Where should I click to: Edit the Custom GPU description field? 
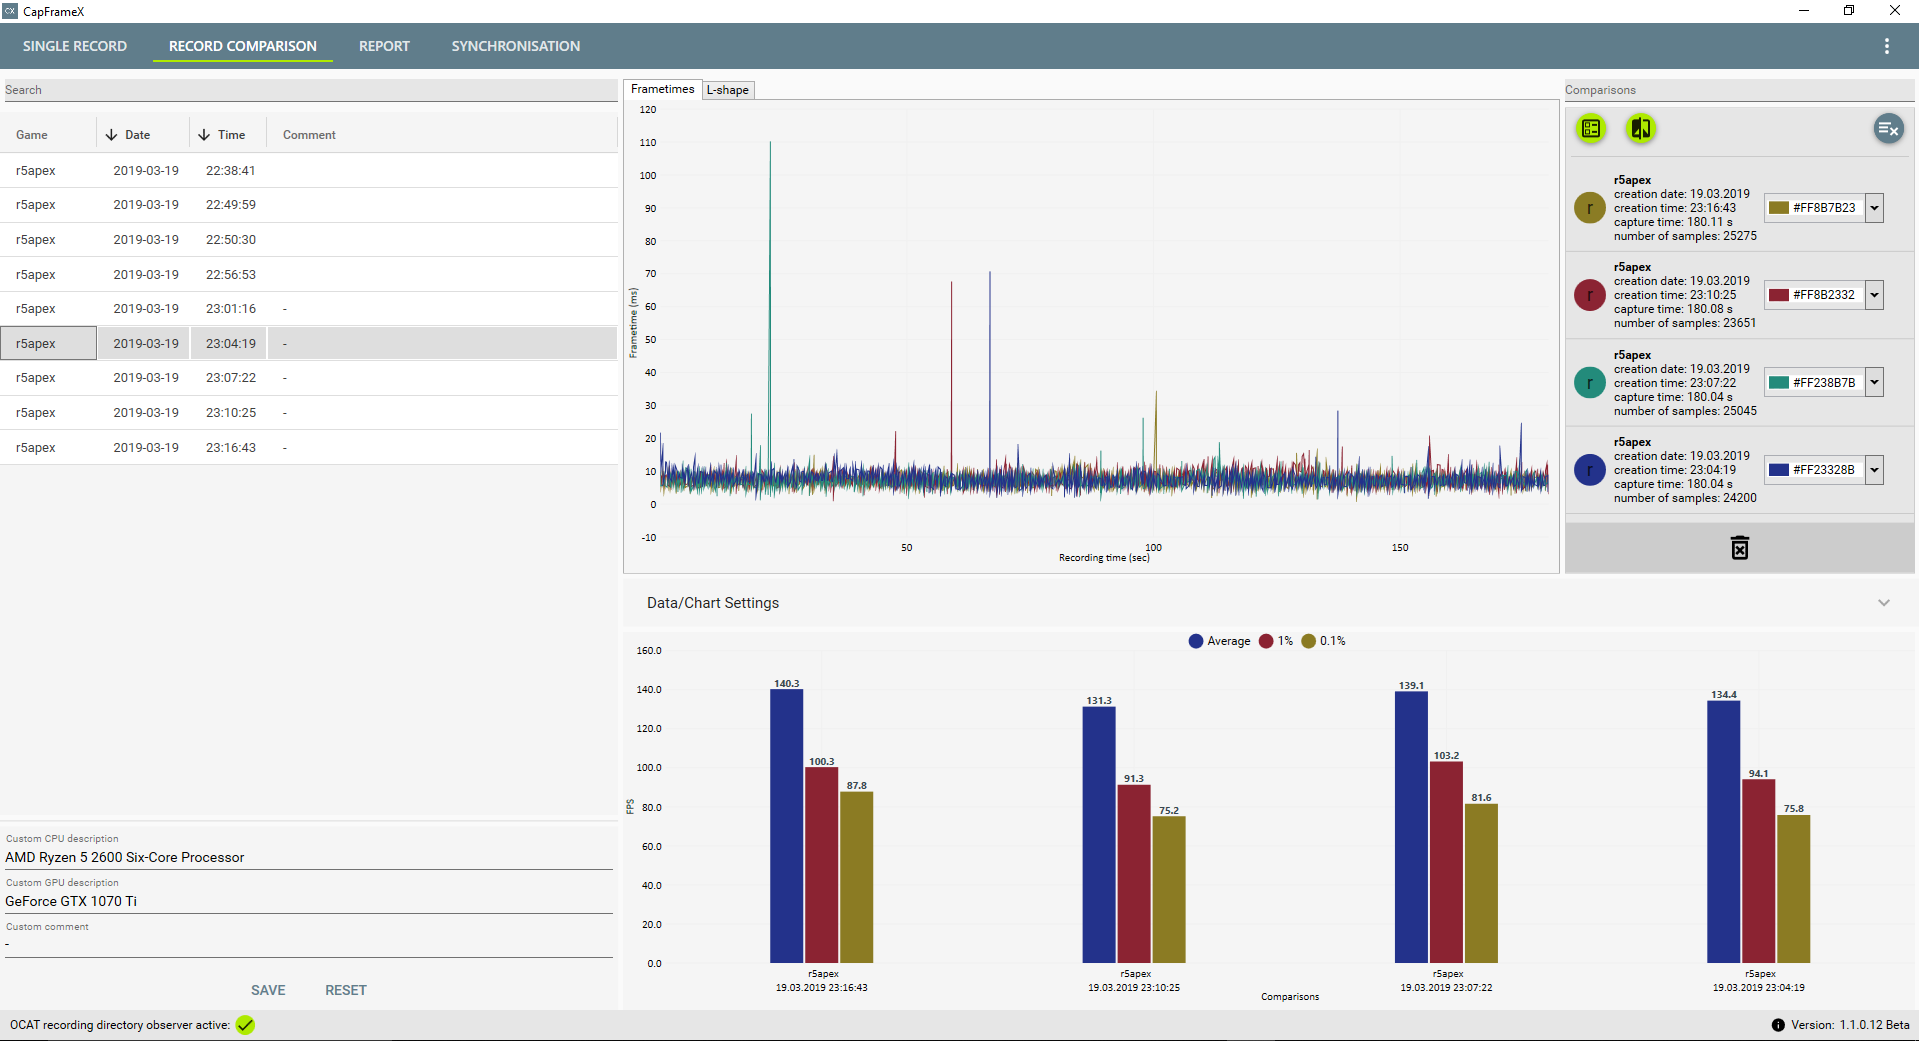pyautogui.click(x=309, y=901)
